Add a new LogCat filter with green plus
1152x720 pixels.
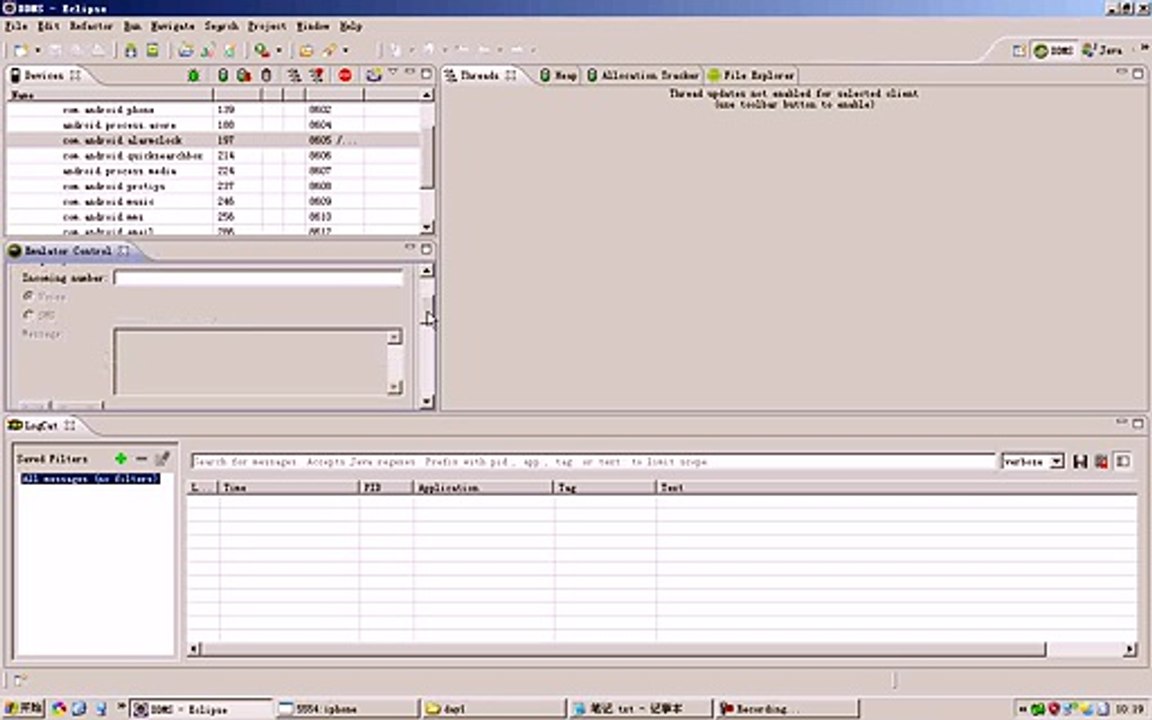[120, 458]
